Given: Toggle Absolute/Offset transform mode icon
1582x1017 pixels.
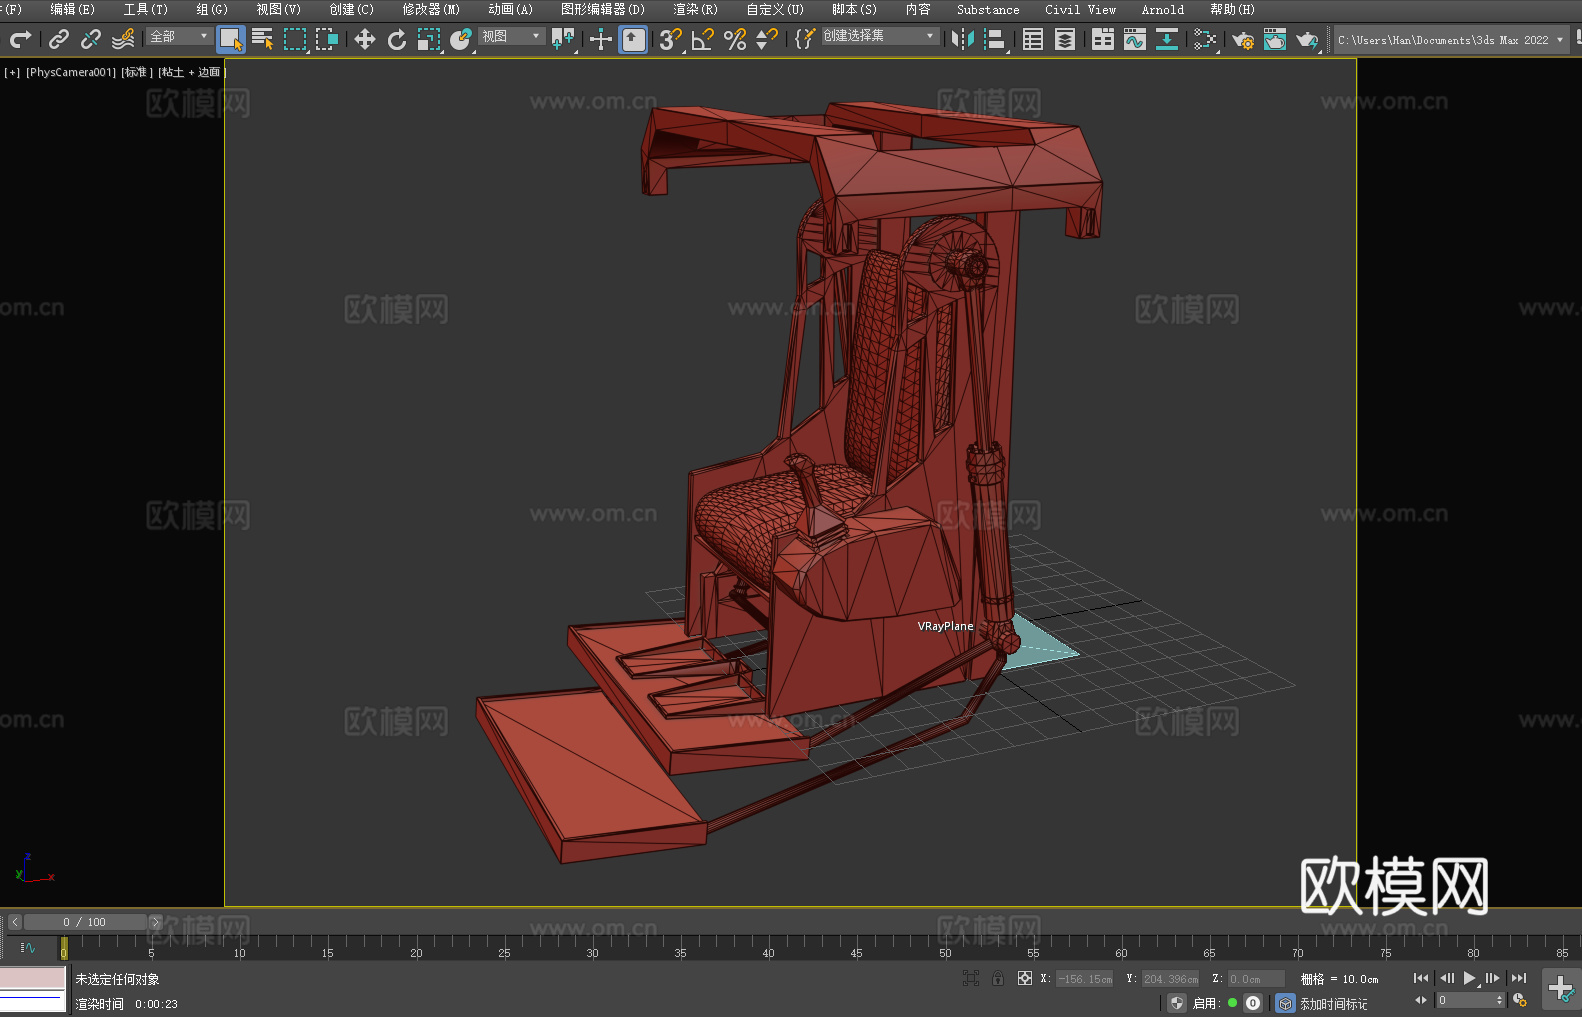Looking at the screenshot, I should 1025,978.
